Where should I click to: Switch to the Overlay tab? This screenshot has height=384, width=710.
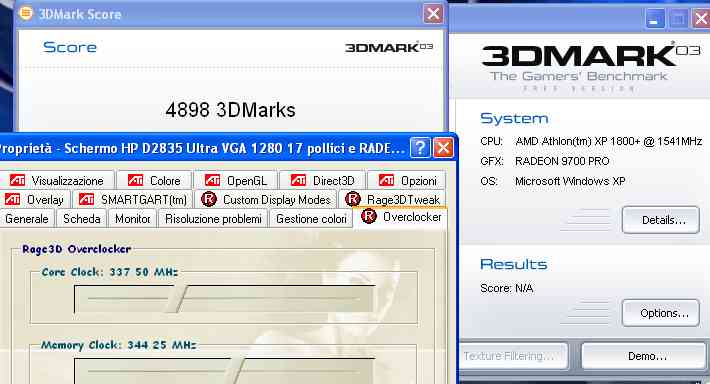point(34,200)
